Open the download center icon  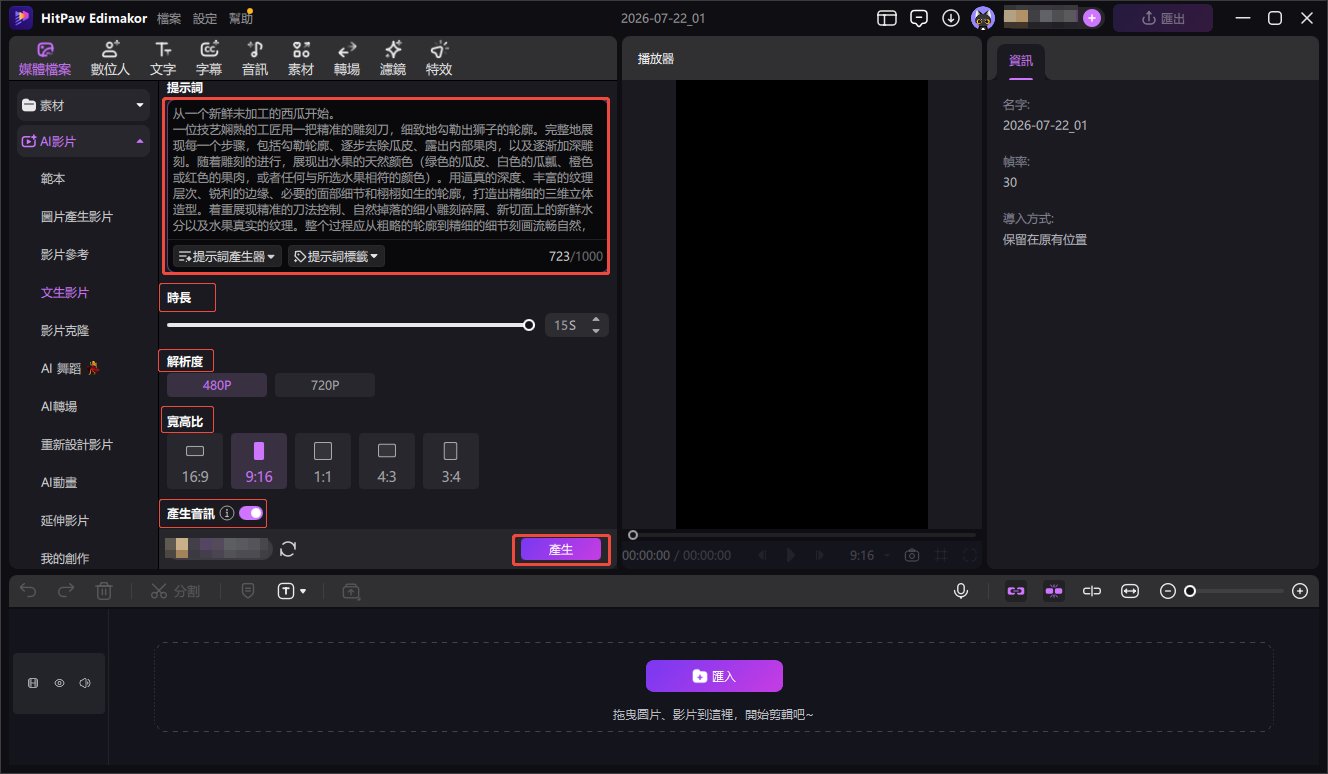[x=951, y=18]
